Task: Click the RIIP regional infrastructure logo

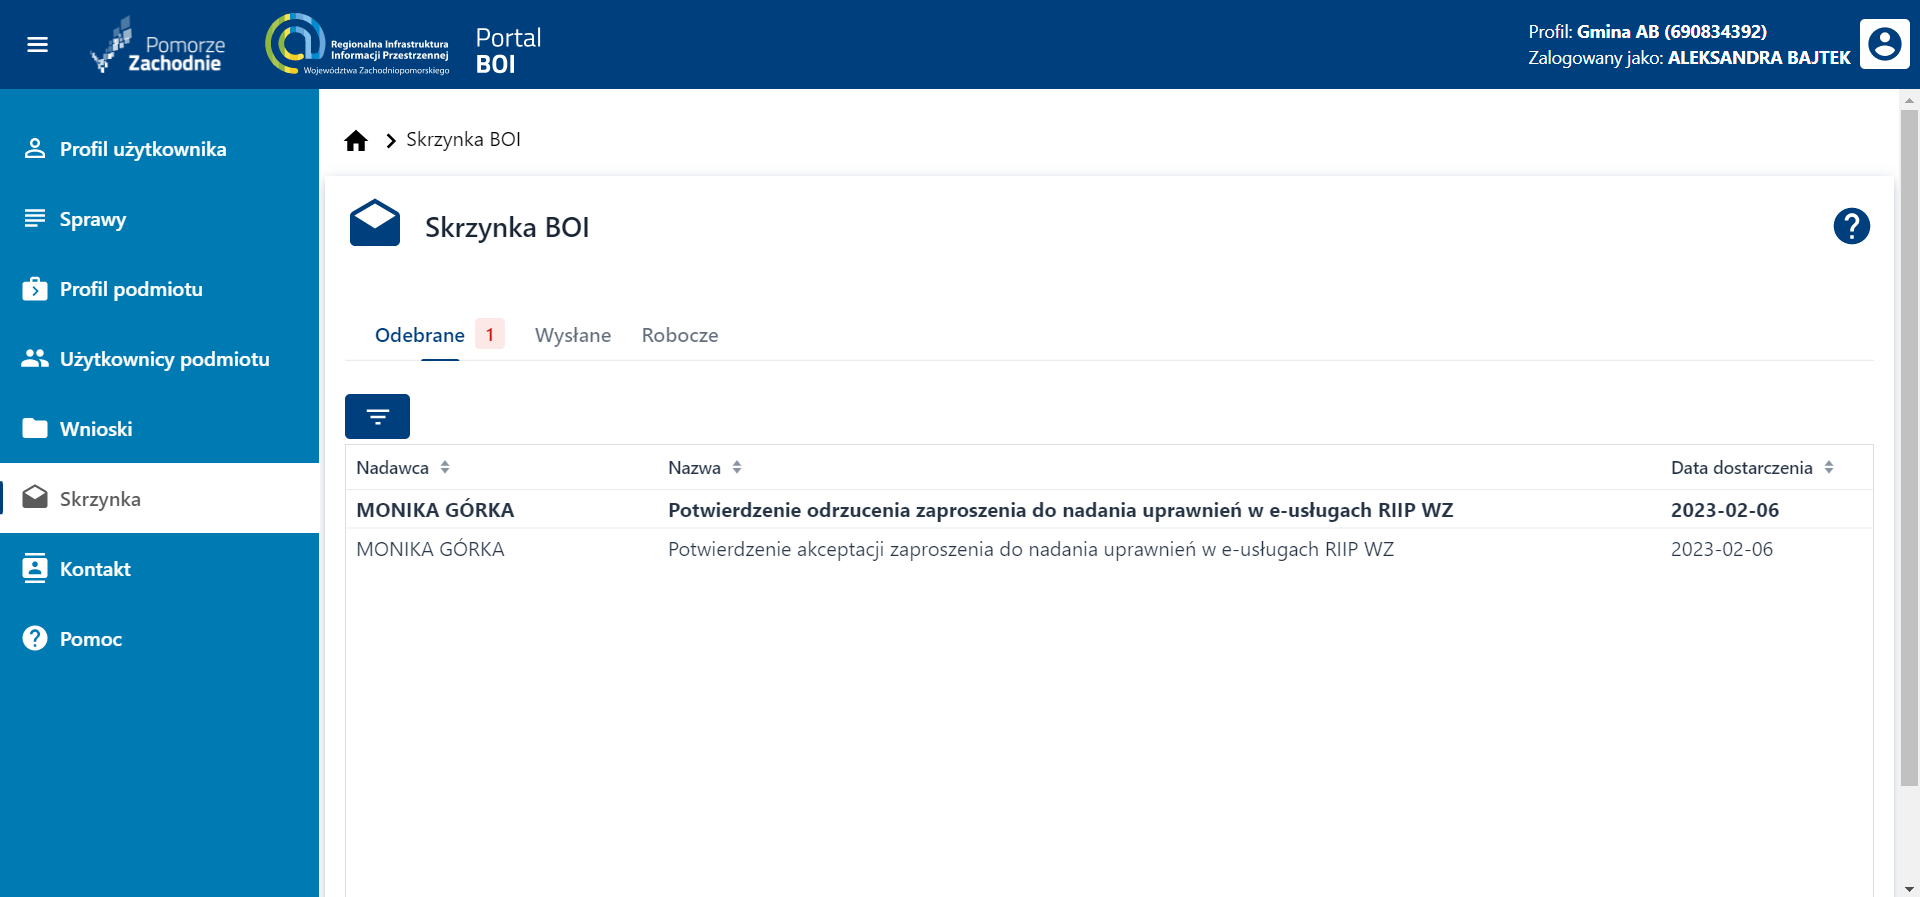Action: [x=357, y=46]
